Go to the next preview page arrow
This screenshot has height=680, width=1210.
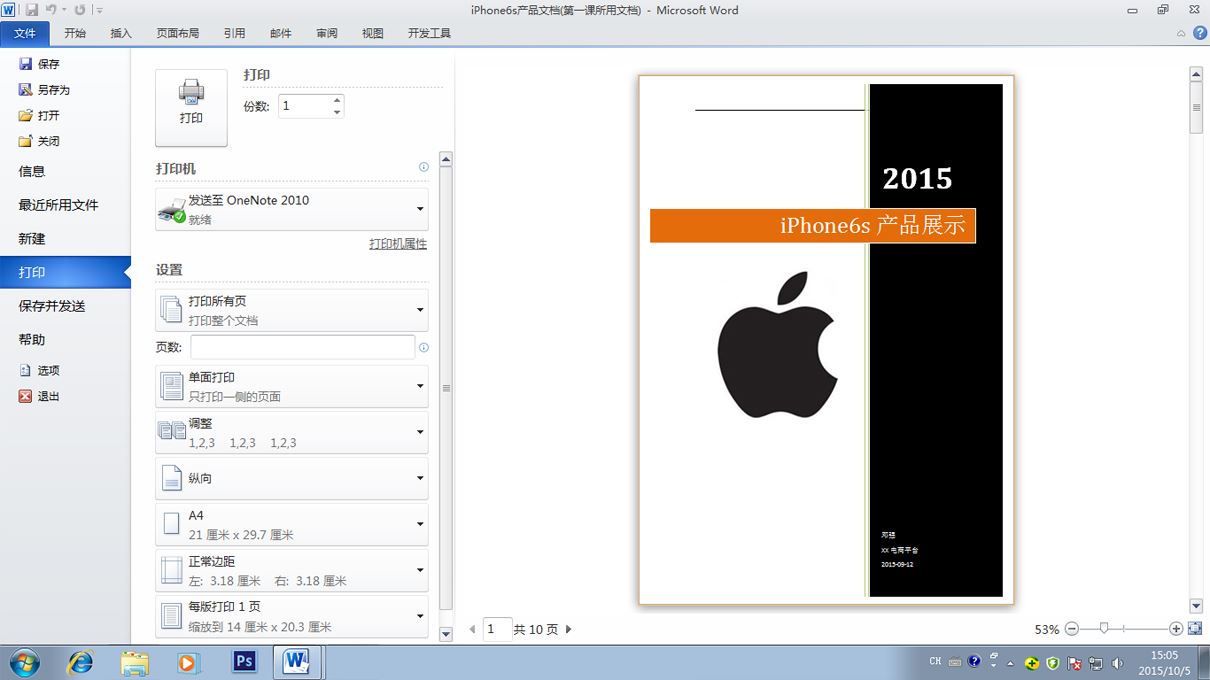tap(569, 629)
